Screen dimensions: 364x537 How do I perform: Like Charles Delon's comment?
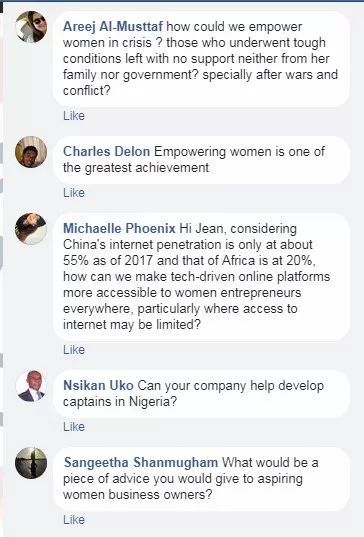click(x=74, y=193)
